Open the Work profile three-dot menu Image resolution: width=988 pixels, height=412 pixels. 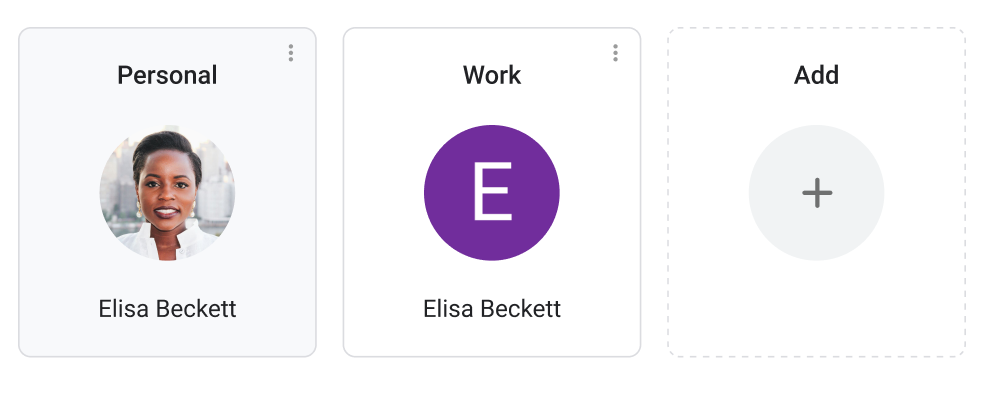(615, 53)
